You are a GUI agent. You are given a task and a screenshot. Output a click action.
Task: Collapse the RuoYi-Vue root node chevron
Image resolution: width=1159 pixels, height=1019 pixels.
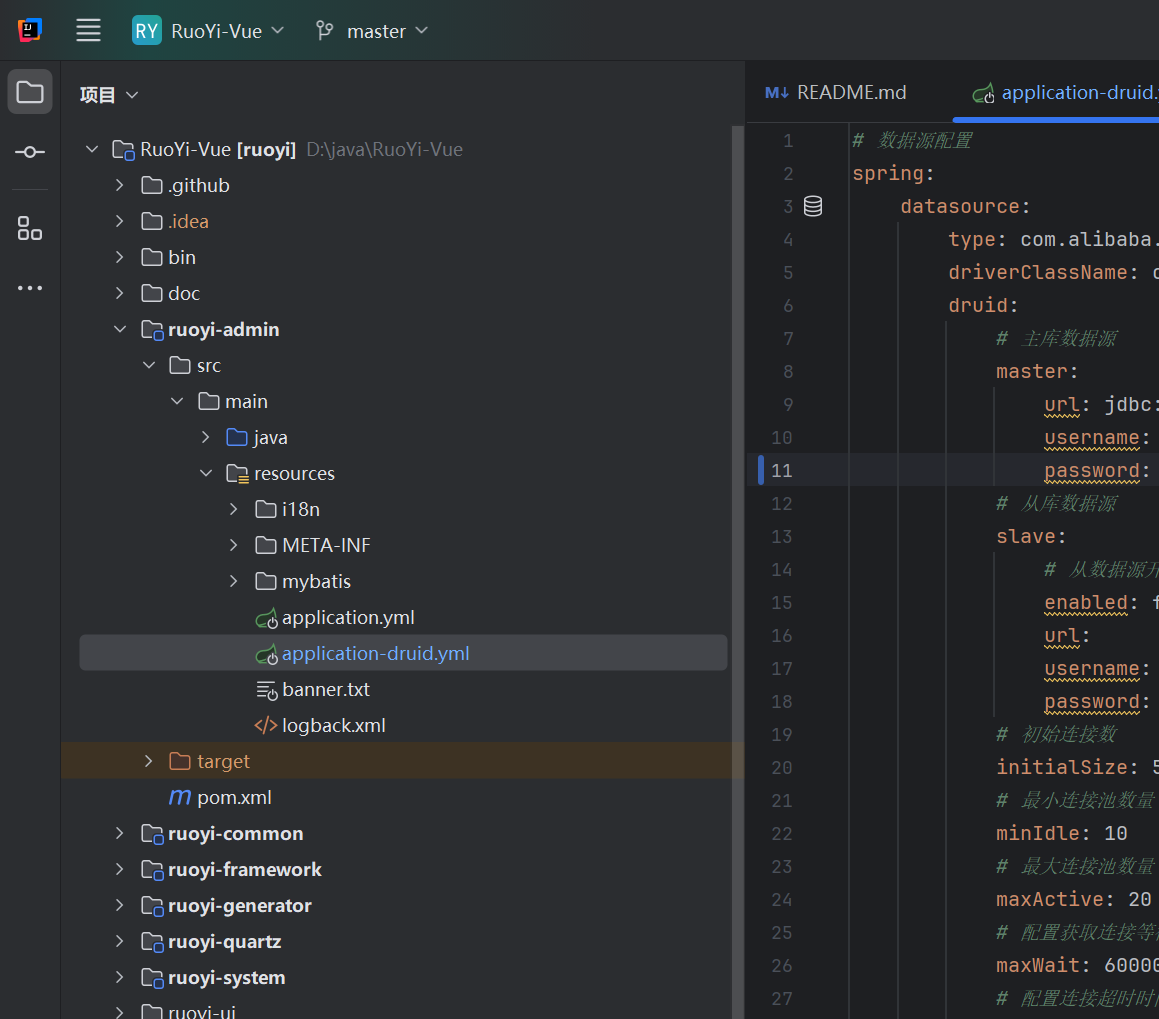click(x=92, y=149)
